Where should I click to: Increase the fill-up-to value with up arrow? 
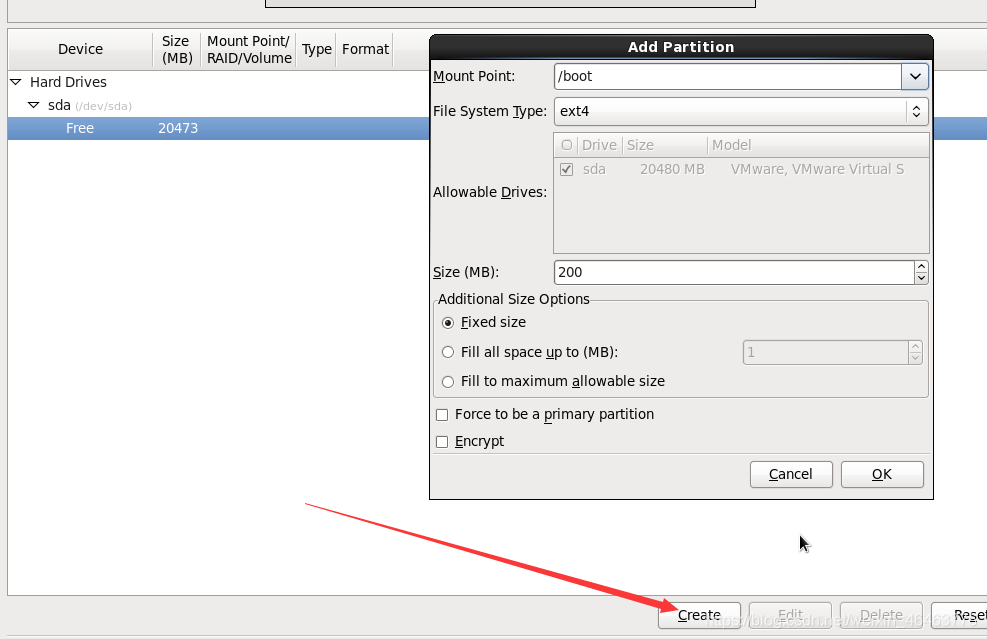915,347
